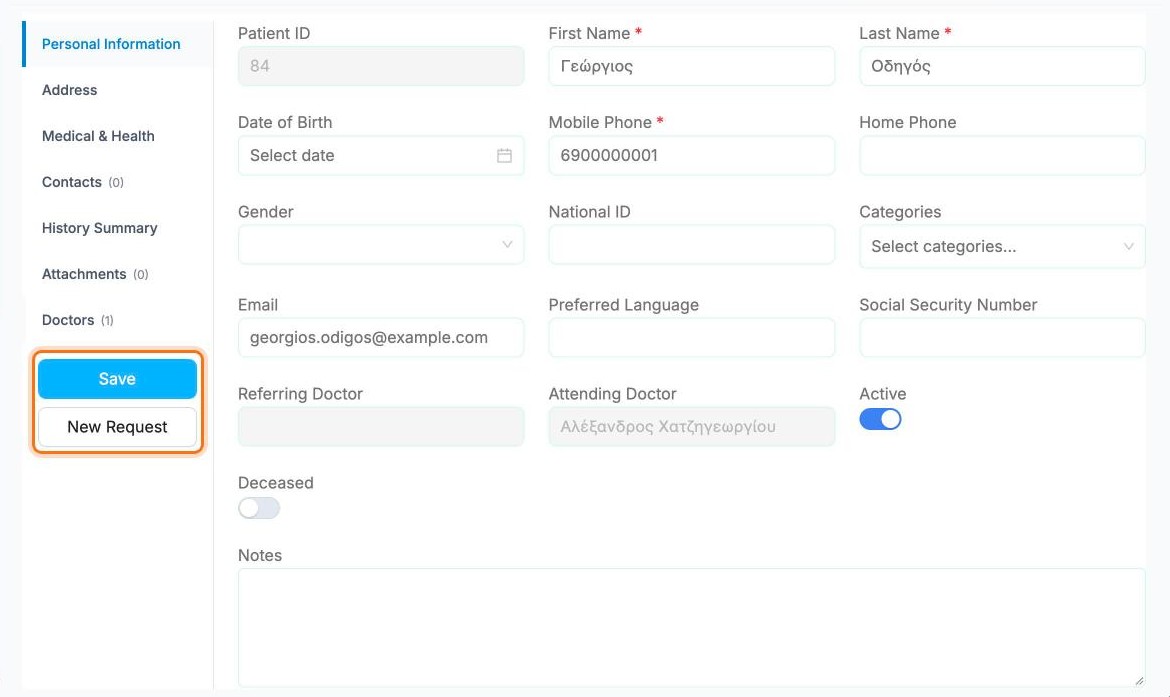Viewport: 1170px width, 697px height.
Task: Click inside the Notes text area
Action: [x=691, y=628]
